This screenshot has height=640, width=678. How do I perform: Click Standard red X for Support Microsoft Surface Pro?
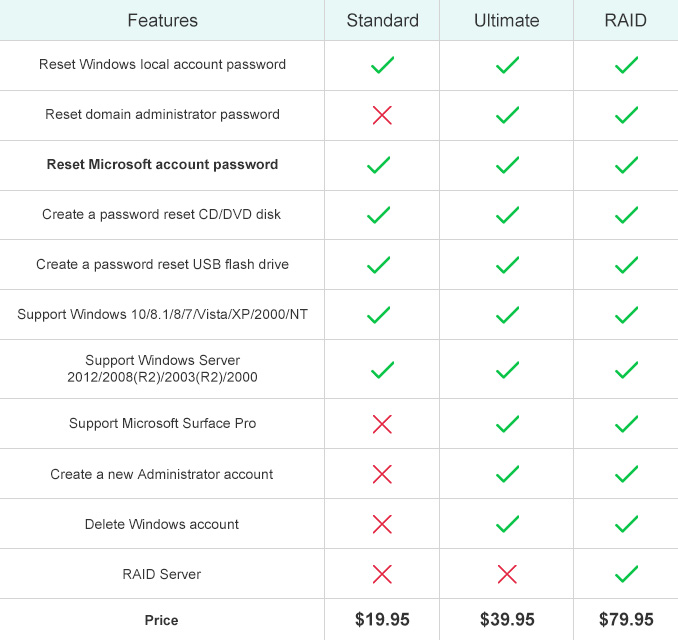382,424
